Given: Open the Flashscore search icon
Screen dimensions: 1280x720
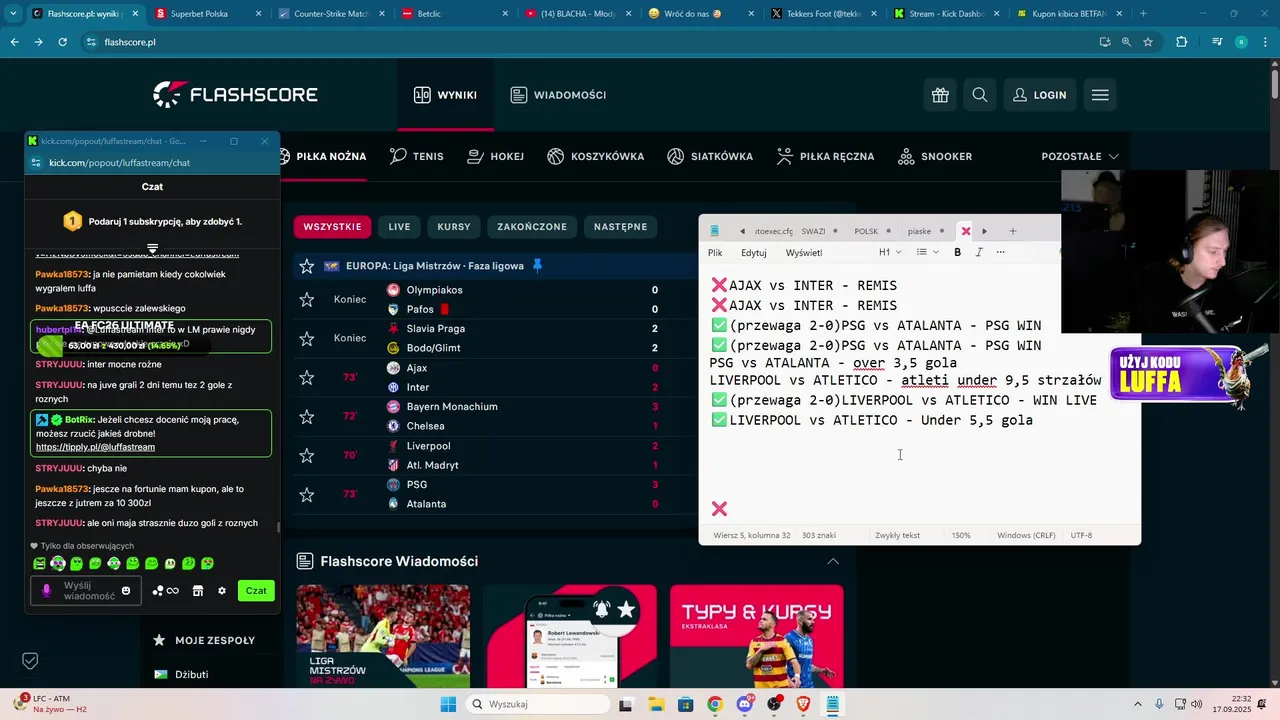Looking at the screenshot, I should pyautogui.click(x=980, y=95).
